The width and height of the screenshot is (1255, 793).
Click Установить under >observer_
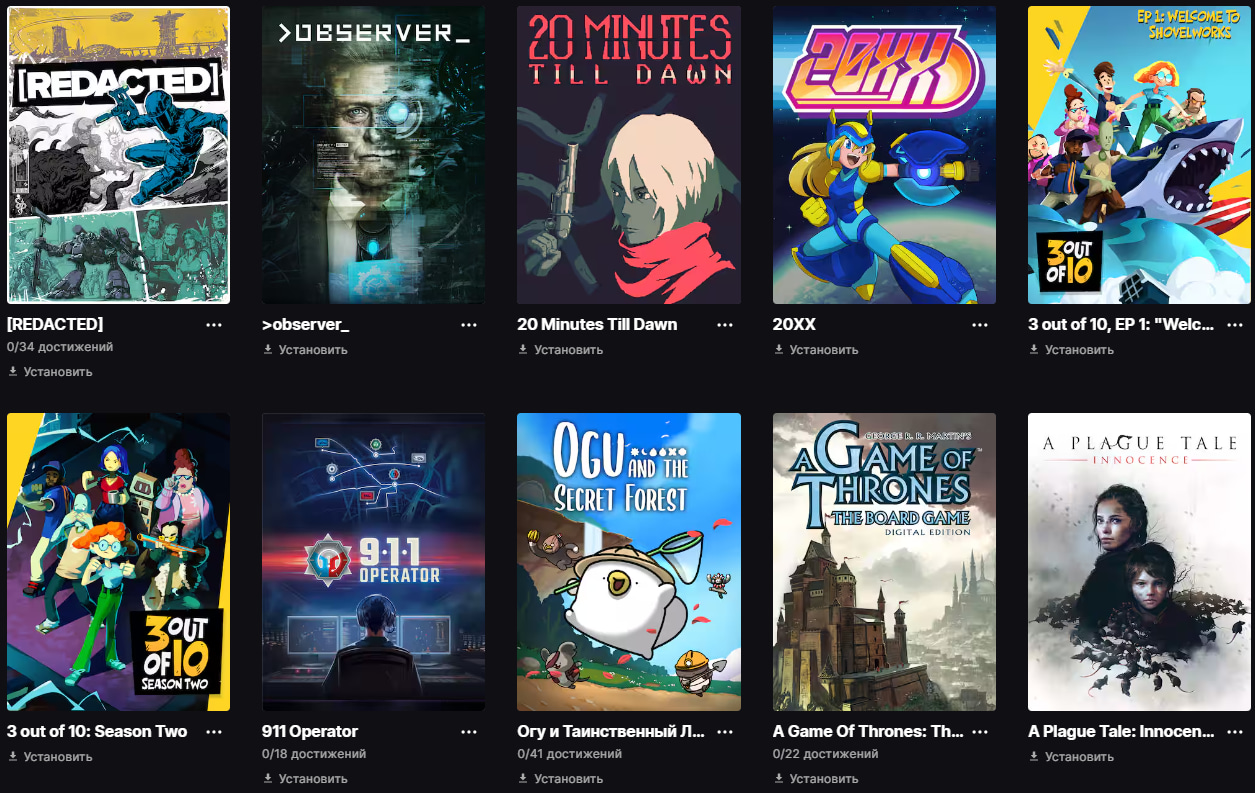[x=305, y=350]
